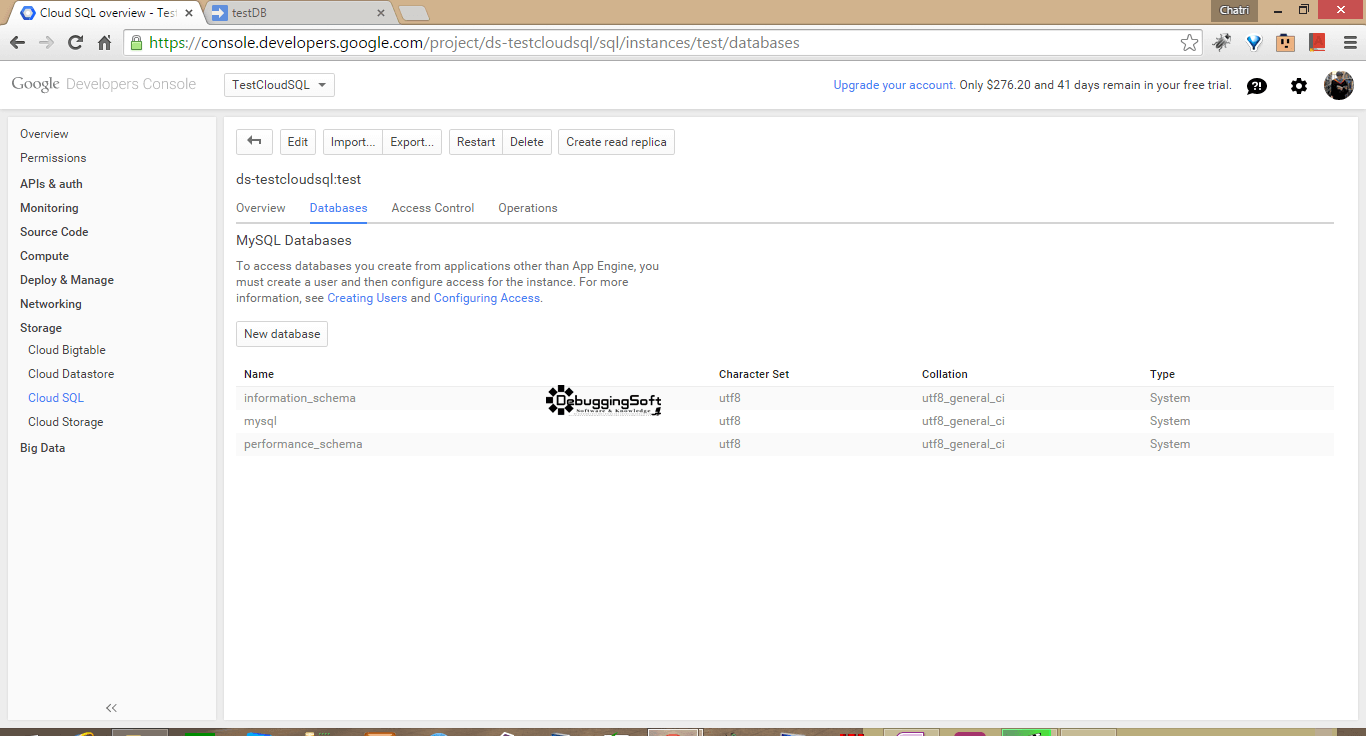1366x736 pixels.
Task: Close the testDB browser tab
Action: [x=380, y=13]
